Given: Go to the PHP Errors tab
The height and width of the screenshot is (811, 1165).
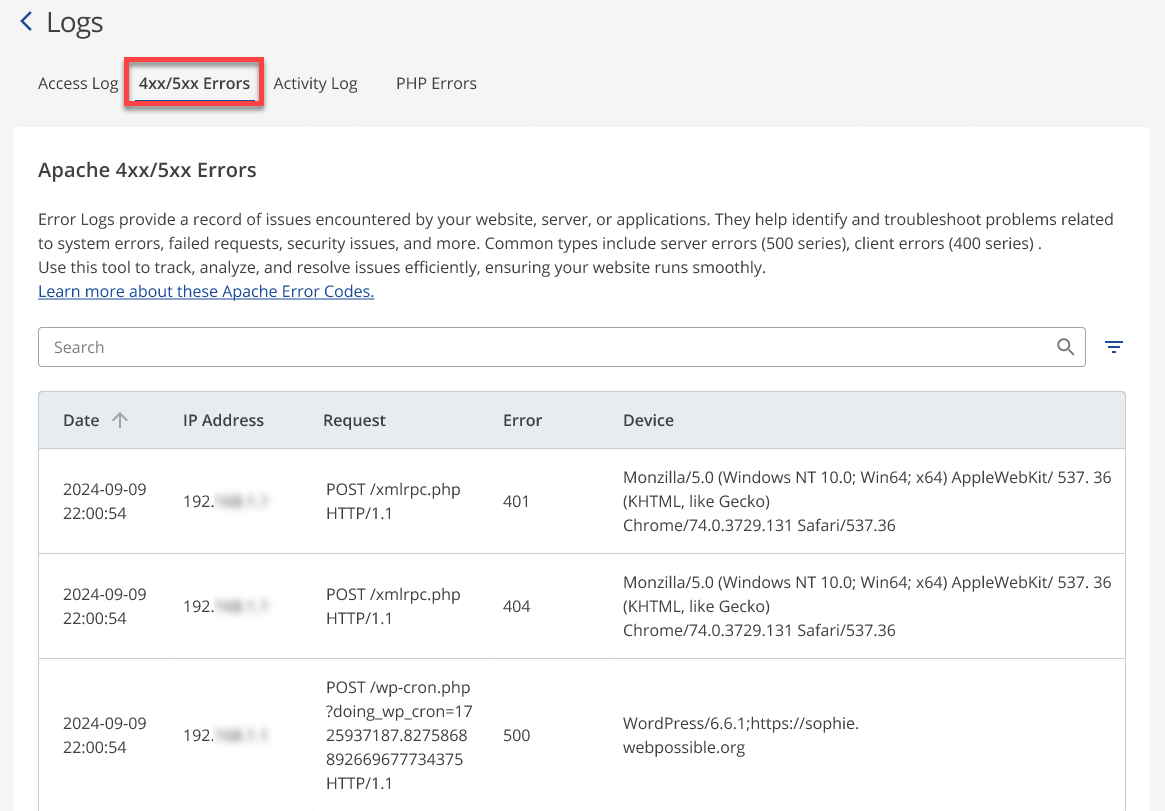Looking at the screenshot, I should pyautogui.click(x=436, y=83).
